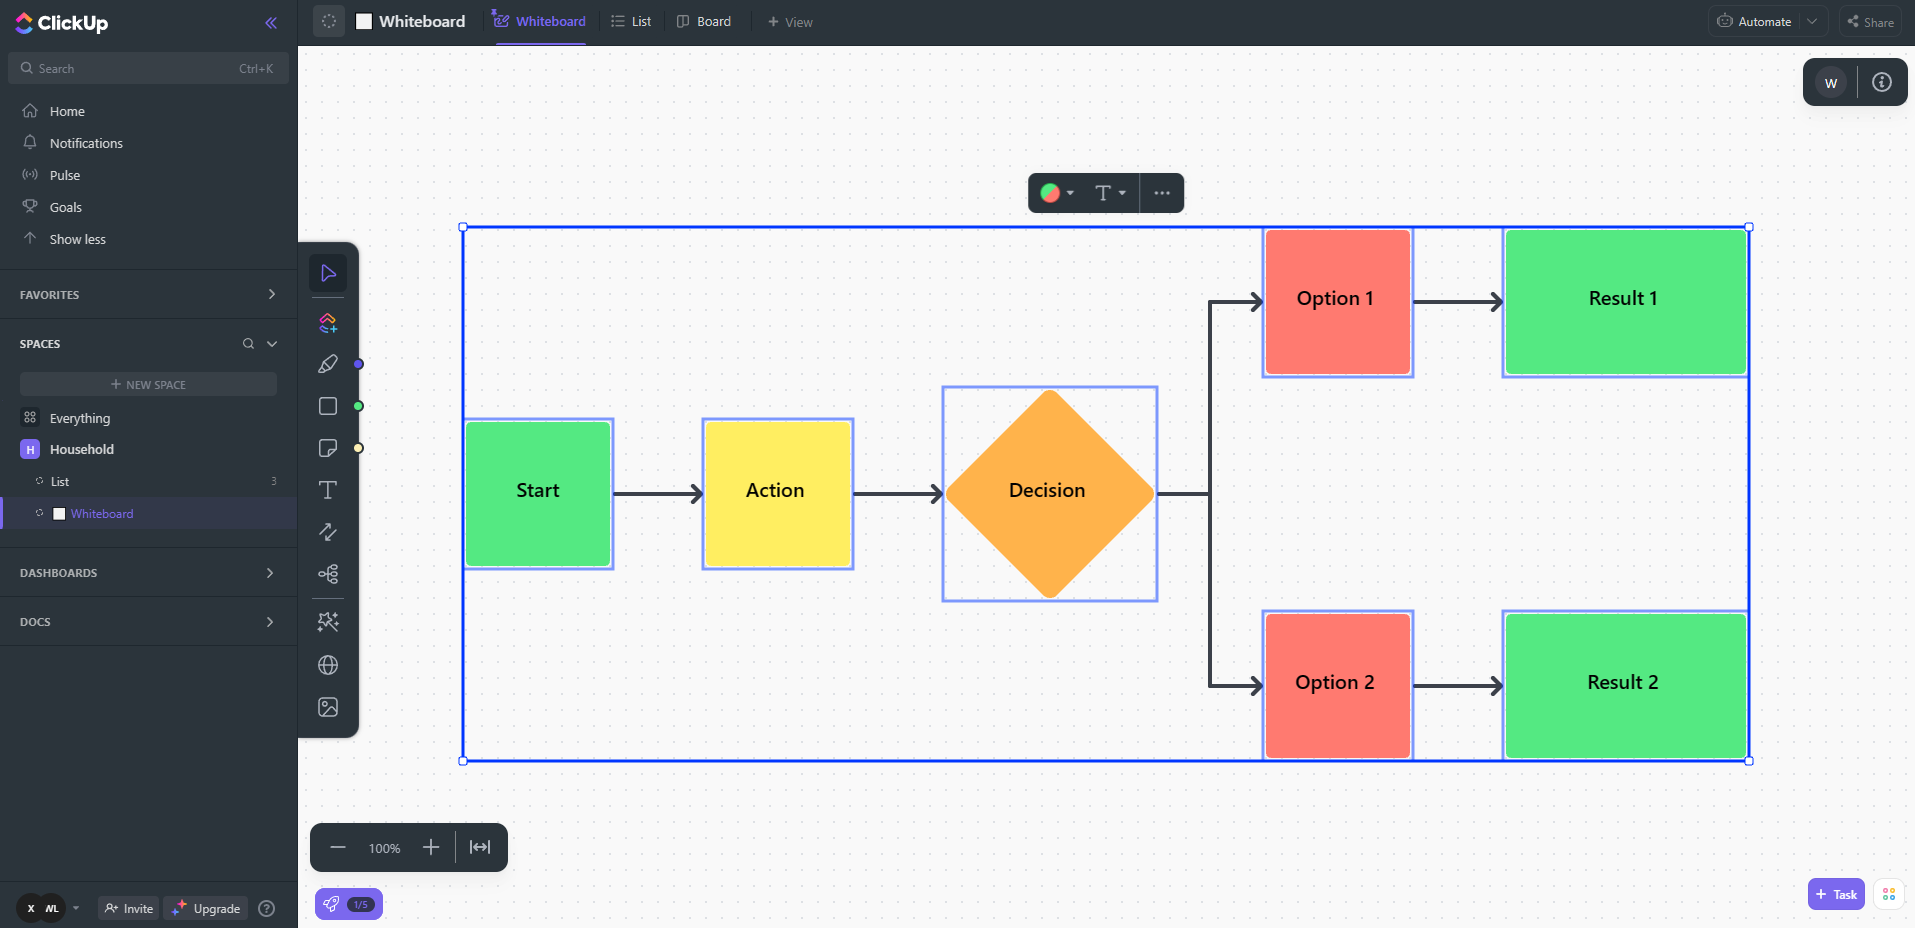
Task: Collapse the sidebar with double-chevron
Action: tap(271, 23)
